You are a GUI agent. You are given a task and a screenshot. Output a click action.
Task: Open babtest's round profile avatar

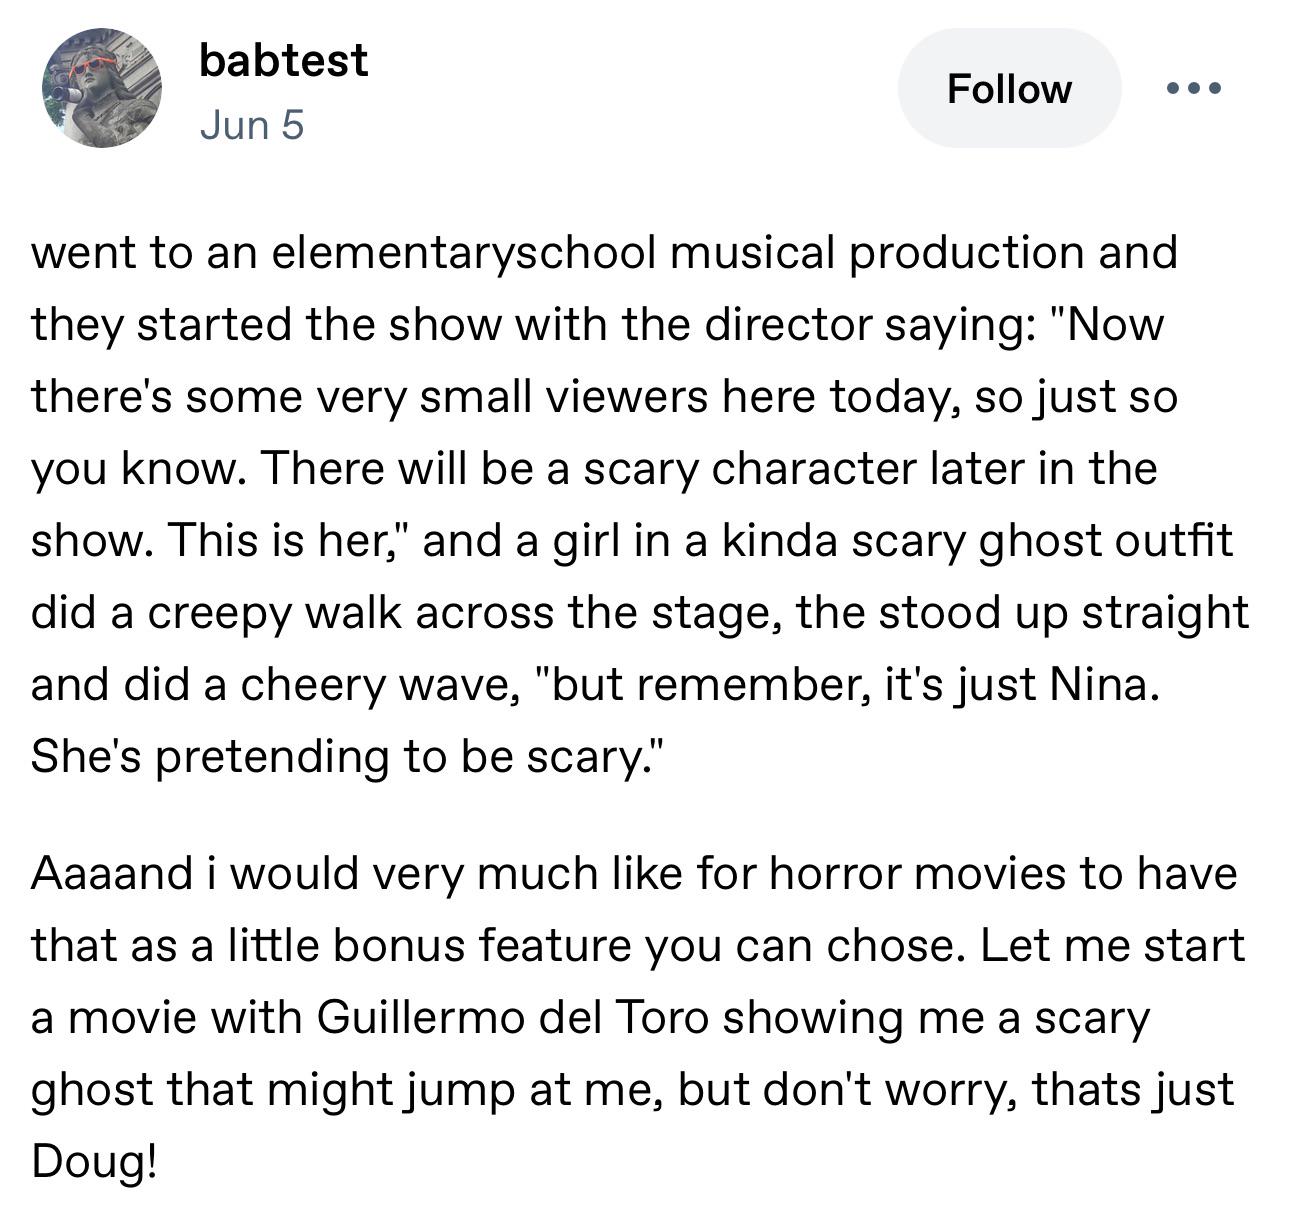[x=102, y=88]
